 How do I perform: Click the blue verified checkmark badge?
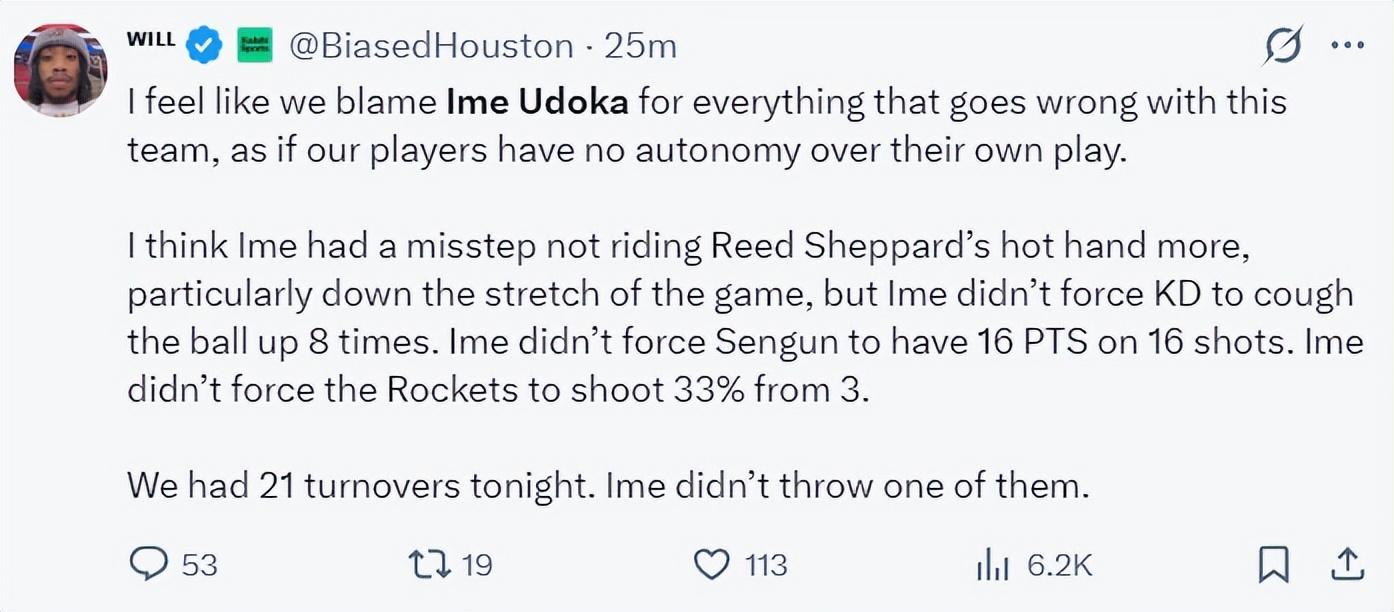tap(206, 45)
